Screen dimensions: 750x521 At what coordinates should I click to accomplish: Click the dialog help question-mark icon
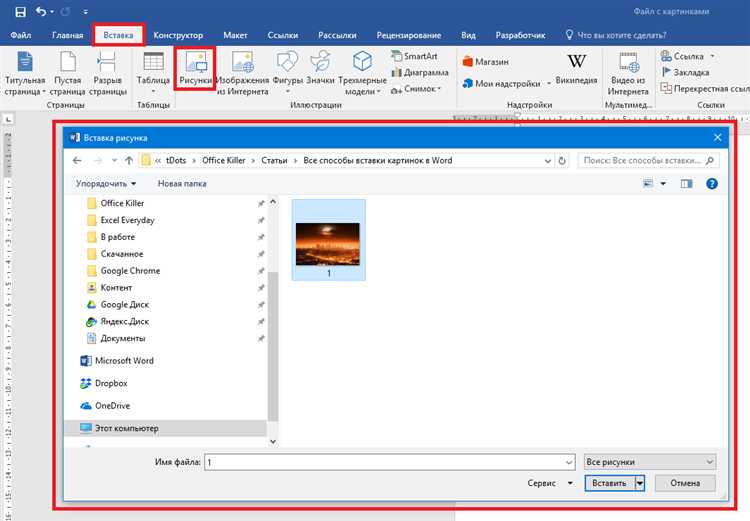(712, 184)
